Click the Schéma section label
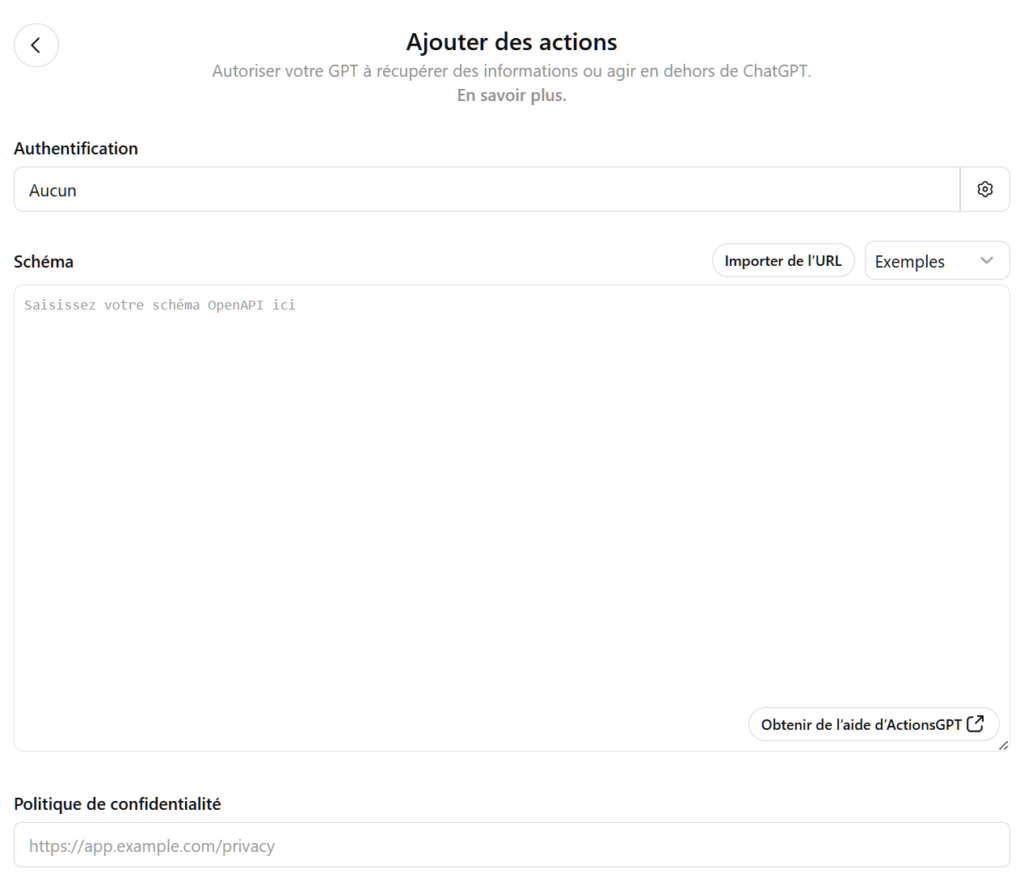 (43, 261)
